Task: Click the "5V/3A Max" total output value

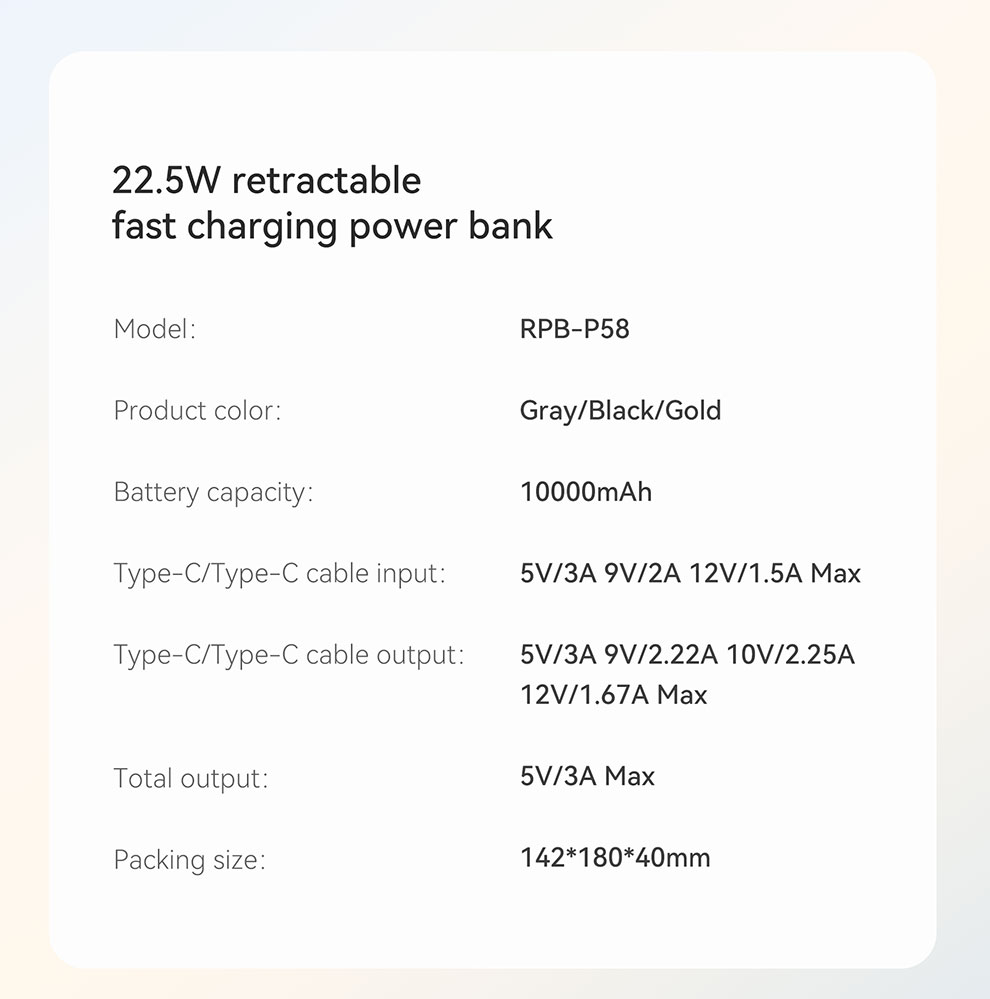Action: pyautogui.click(x=587, y=777)
